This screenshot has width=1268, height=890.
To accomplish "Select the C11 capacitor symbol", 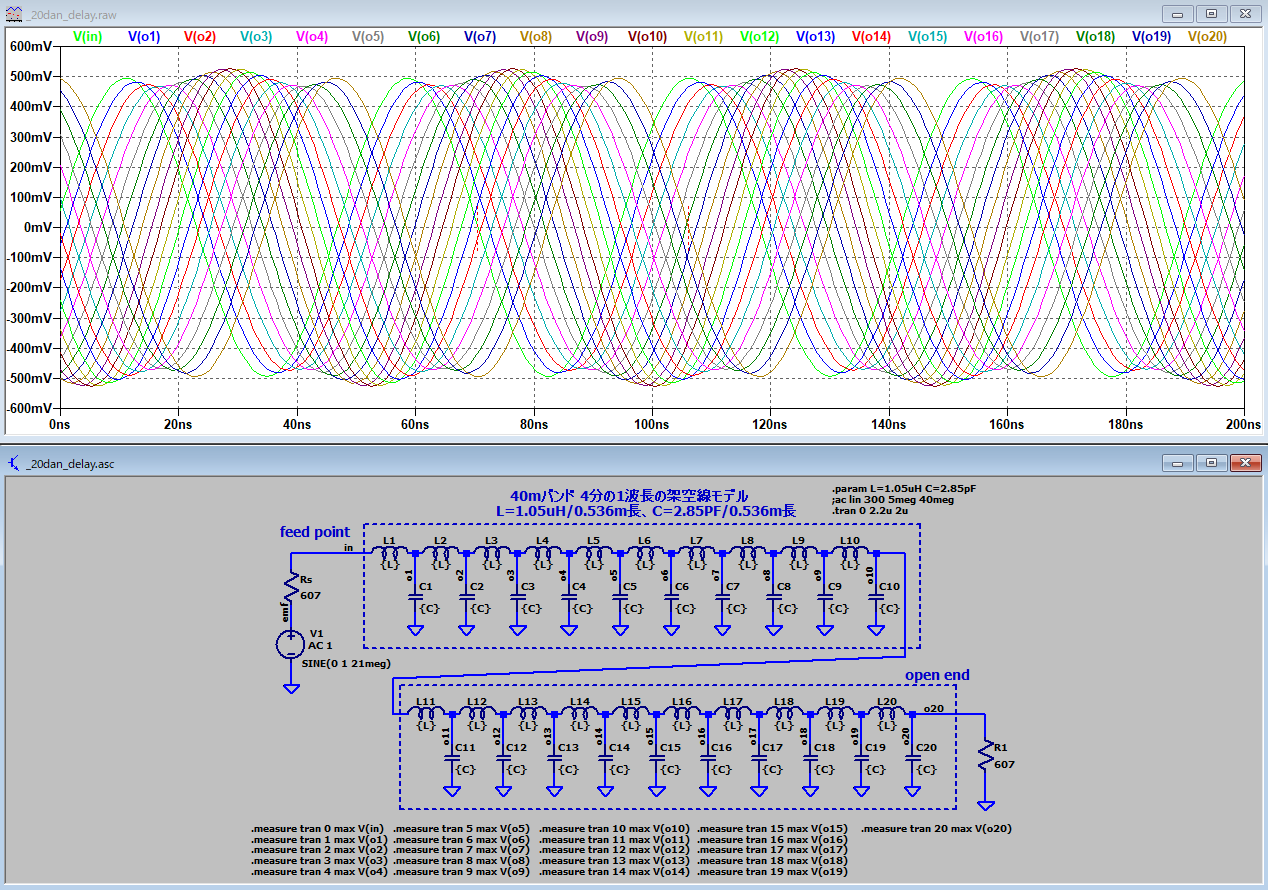I will (x=452, y=759).
